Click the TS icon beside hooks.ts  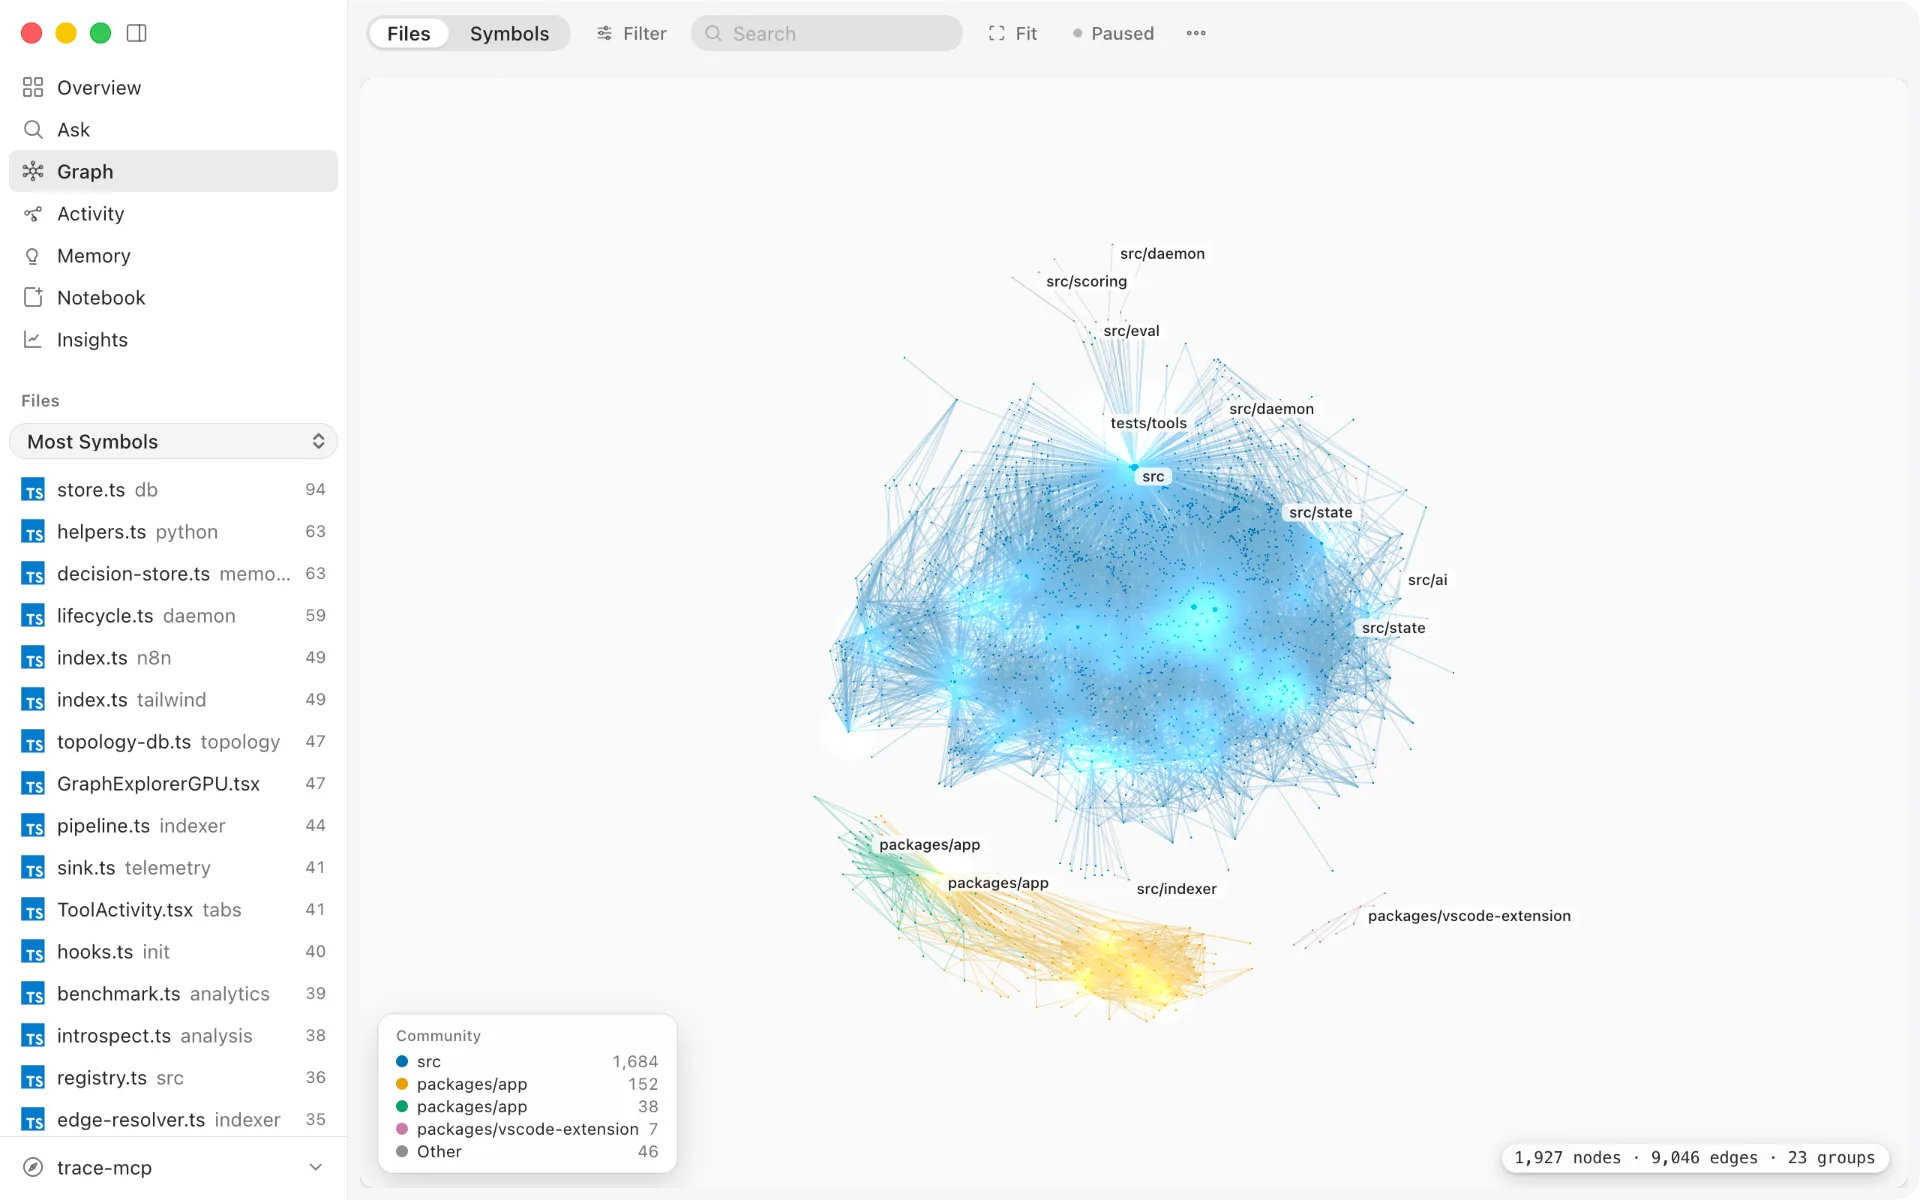point(33,952)
